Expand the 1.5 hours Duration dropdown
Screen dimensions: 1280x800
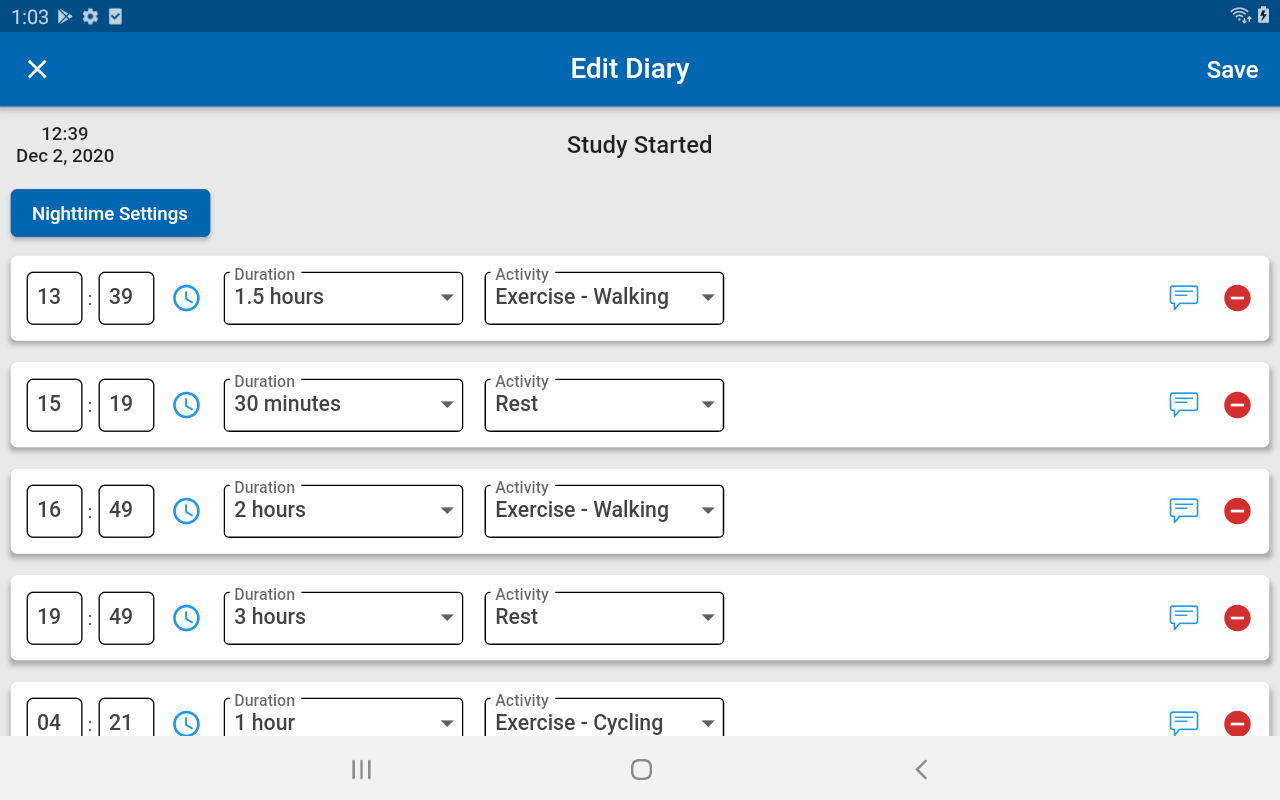(x=343, y=298)
